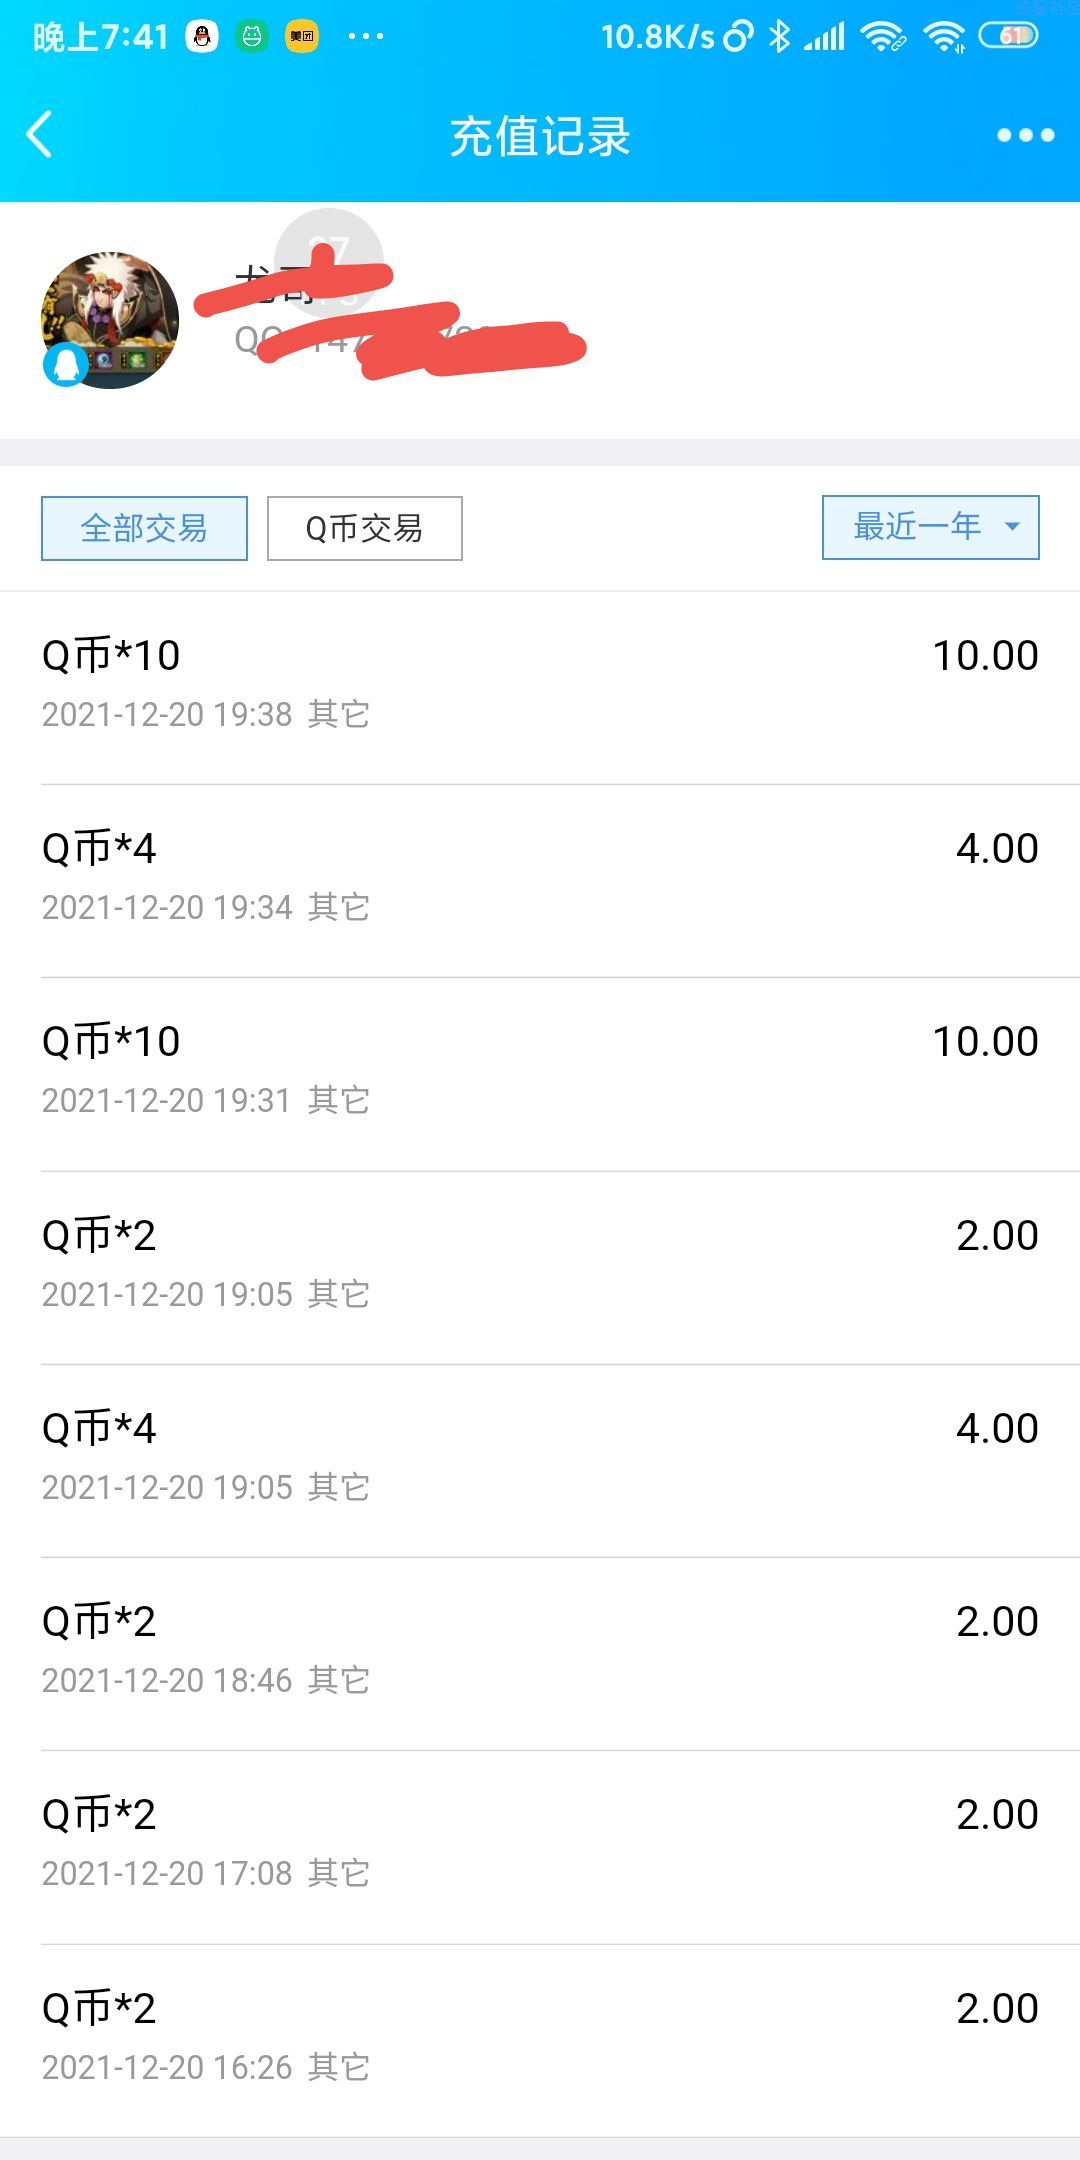Open the three-dot more options menu
The height and width of the screenshot is (2160, 1080).
(x=1025, y=135)
